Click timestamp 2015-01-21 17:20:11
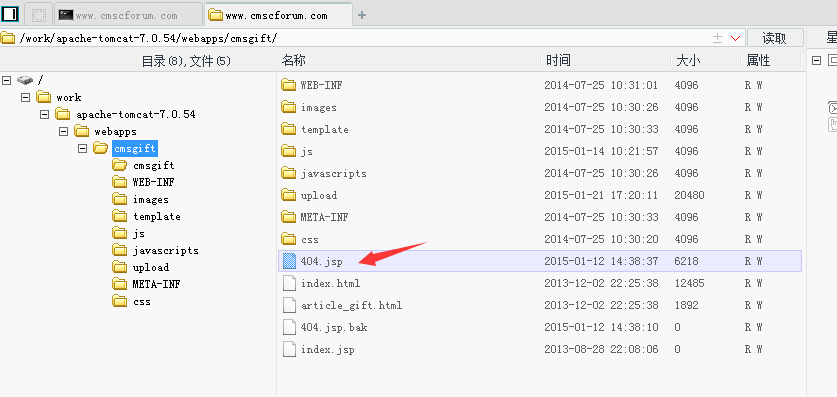This screenshot has width=837, height=397. pos(601,195)
